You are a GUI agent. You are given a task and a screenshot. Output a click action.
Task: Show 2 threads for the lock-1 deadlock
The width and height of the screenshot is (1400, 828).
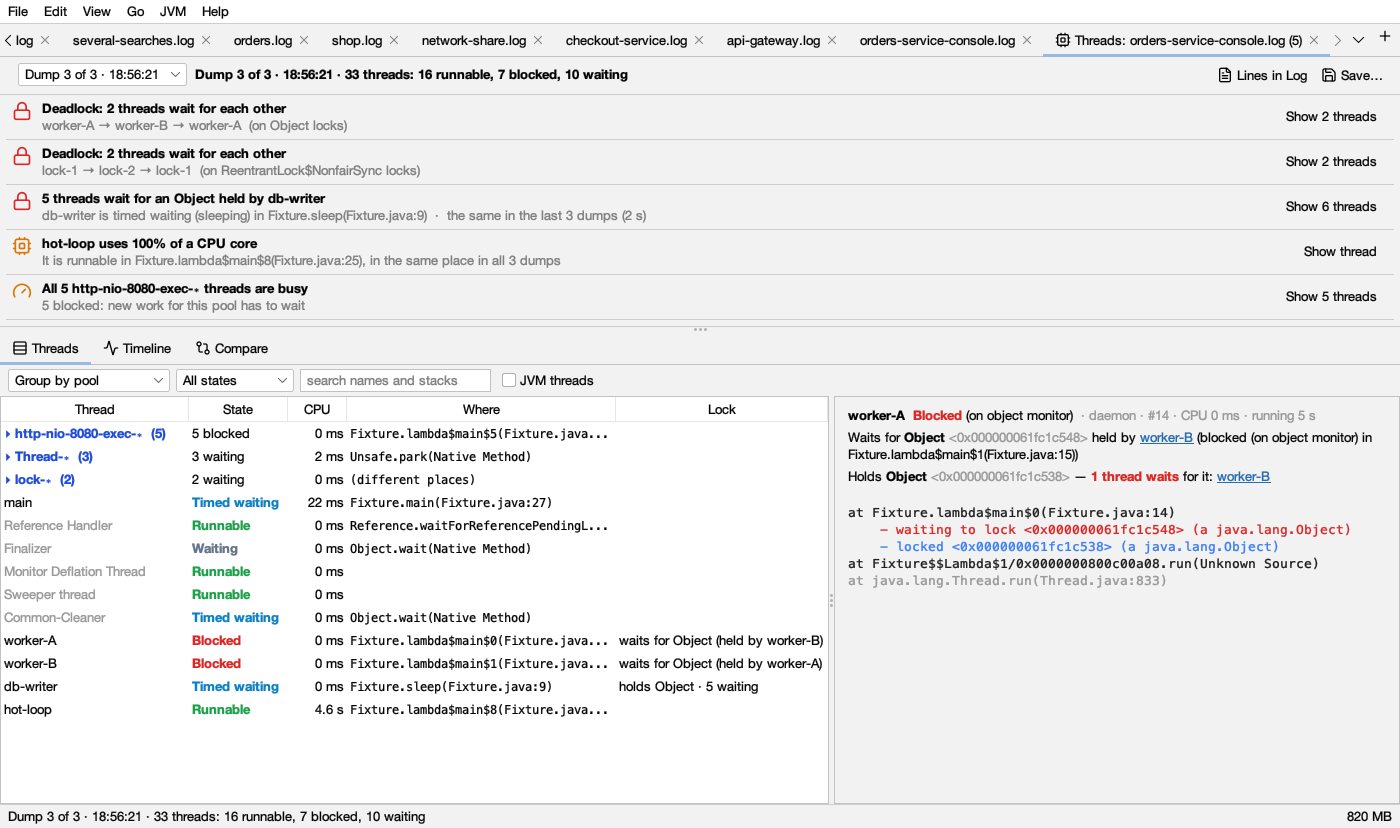point(1331,161)
